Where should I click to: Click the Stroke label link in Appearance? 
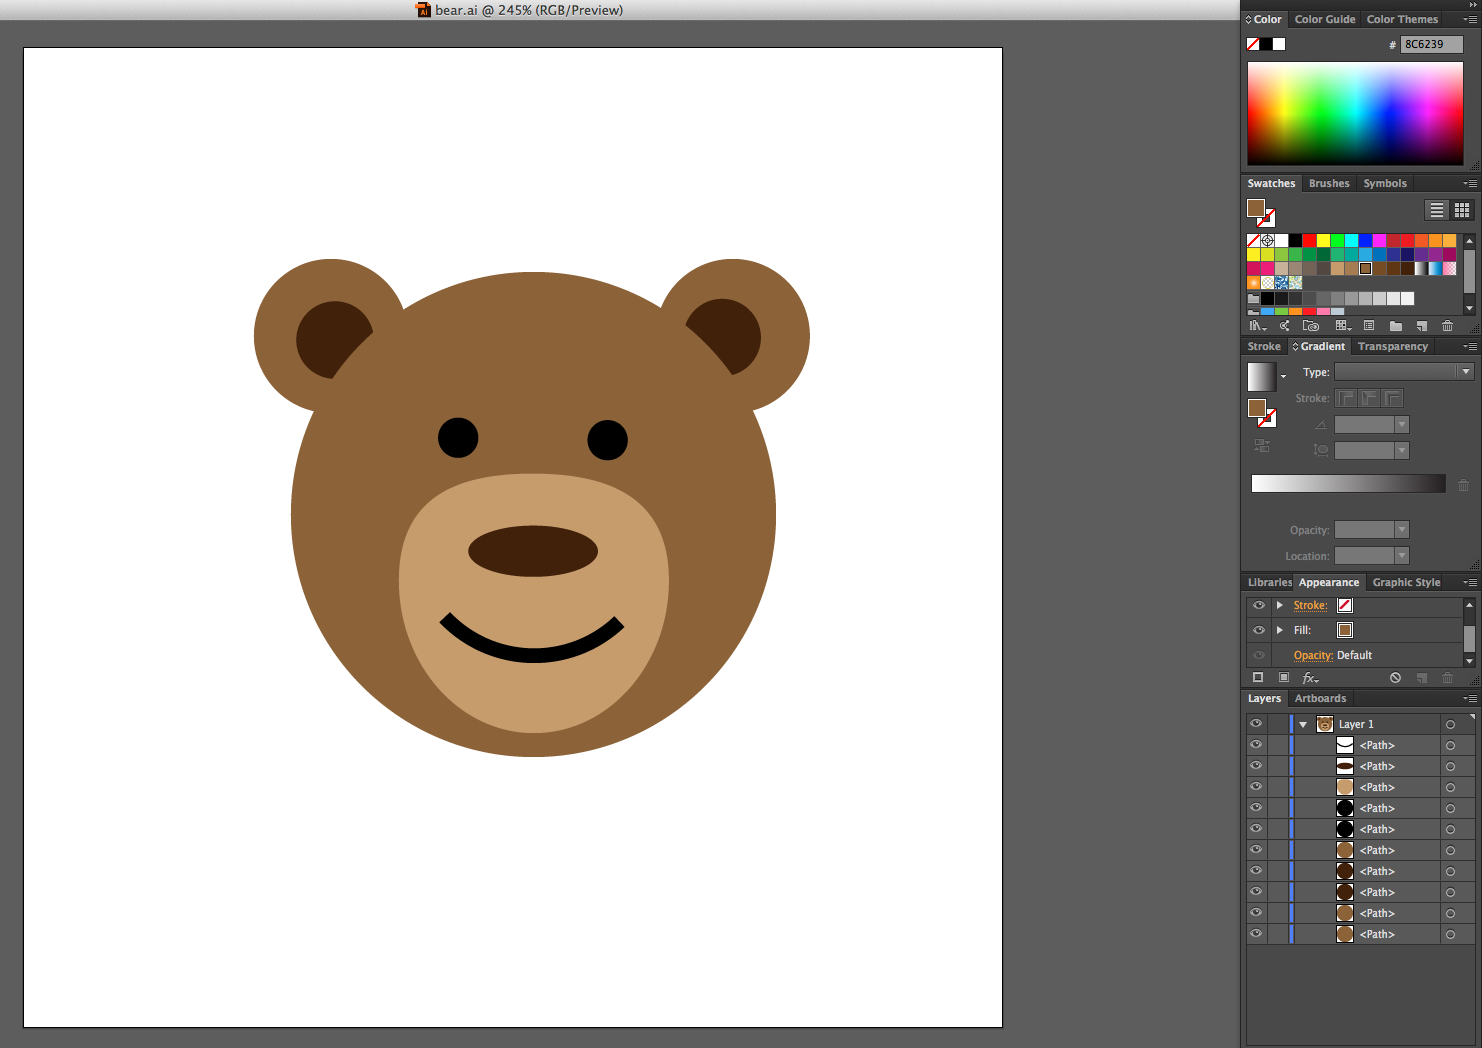pyautogui.click(x=1310, y=606)
